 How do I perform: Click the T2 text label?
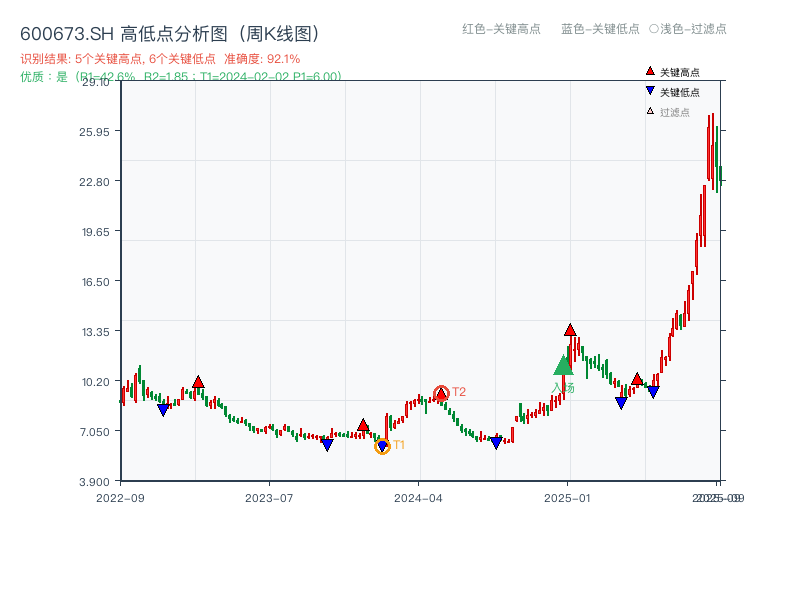point(459,392)
